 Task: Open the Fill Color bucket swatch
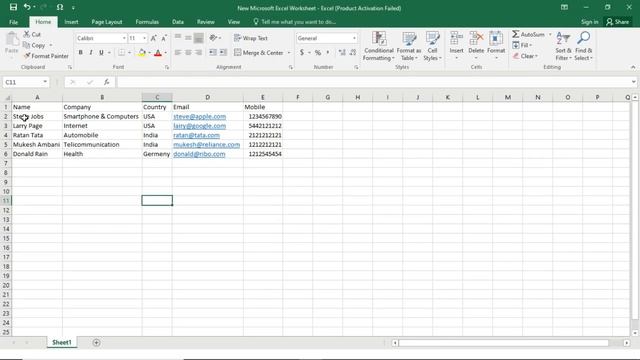pyautogui.click(x=142, y=53)
